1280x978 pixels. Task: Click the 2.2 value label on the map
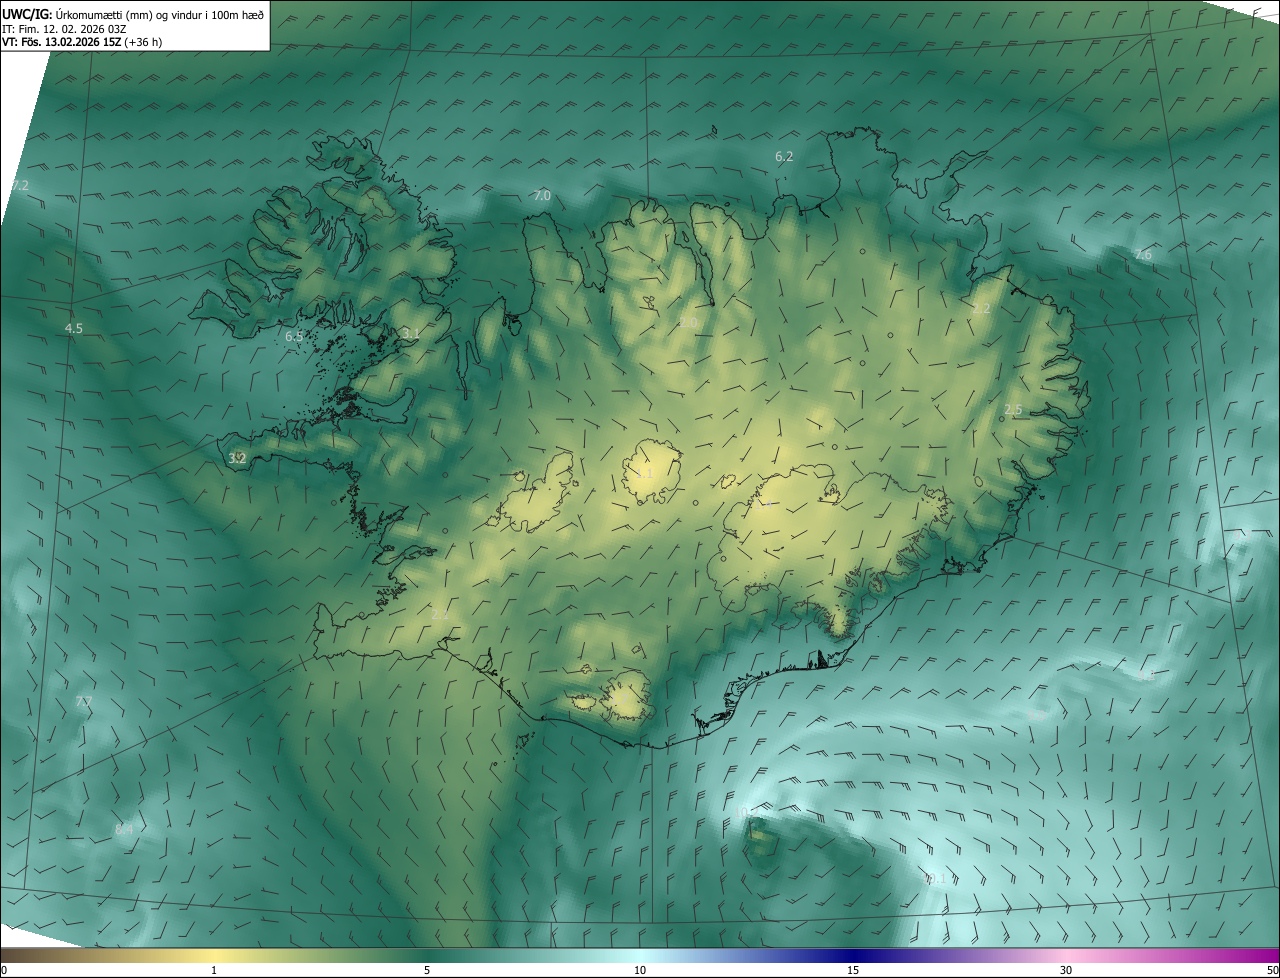pyautogui.click(x=981, y=309)
